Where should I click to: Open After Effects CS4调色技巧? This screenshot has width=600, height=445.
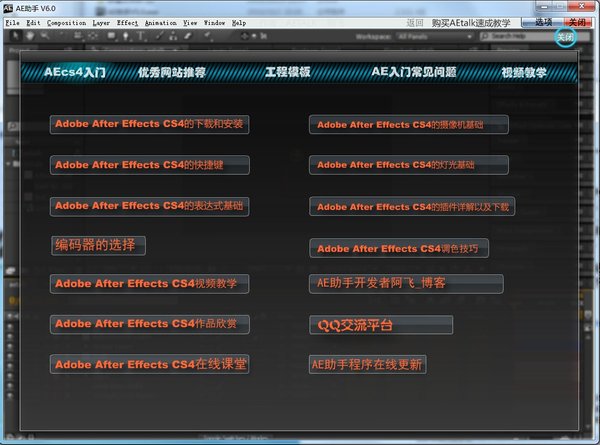pyautogui.click(x=399, y=248)
